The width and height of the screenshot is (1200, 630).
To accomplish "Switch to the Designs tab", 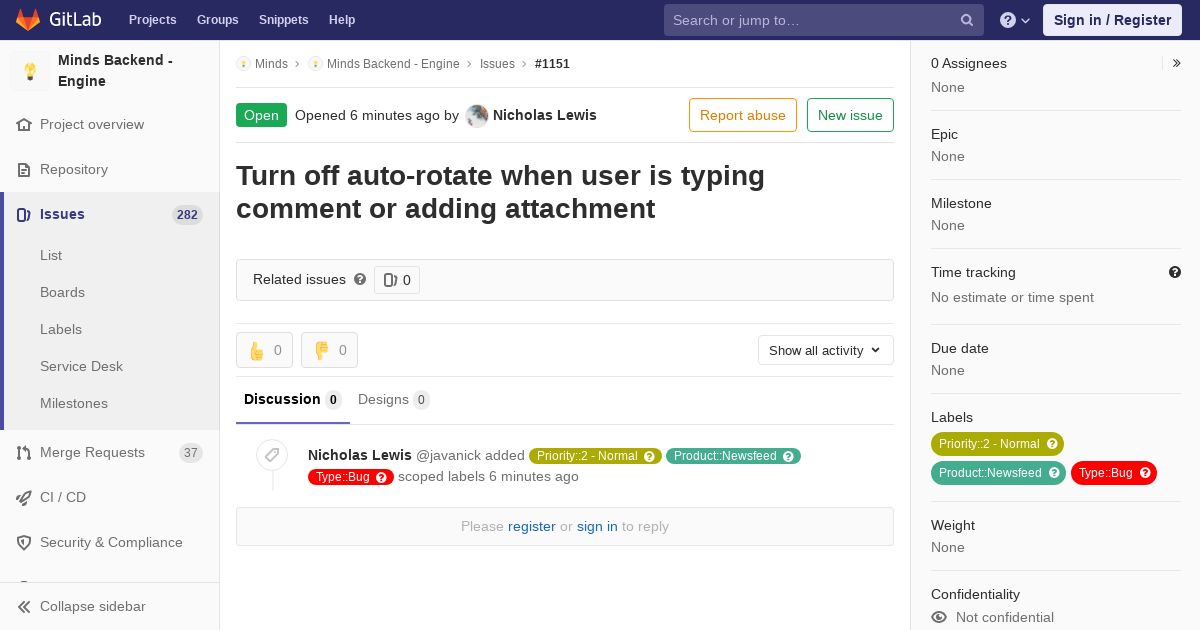I will click(394, 400).
